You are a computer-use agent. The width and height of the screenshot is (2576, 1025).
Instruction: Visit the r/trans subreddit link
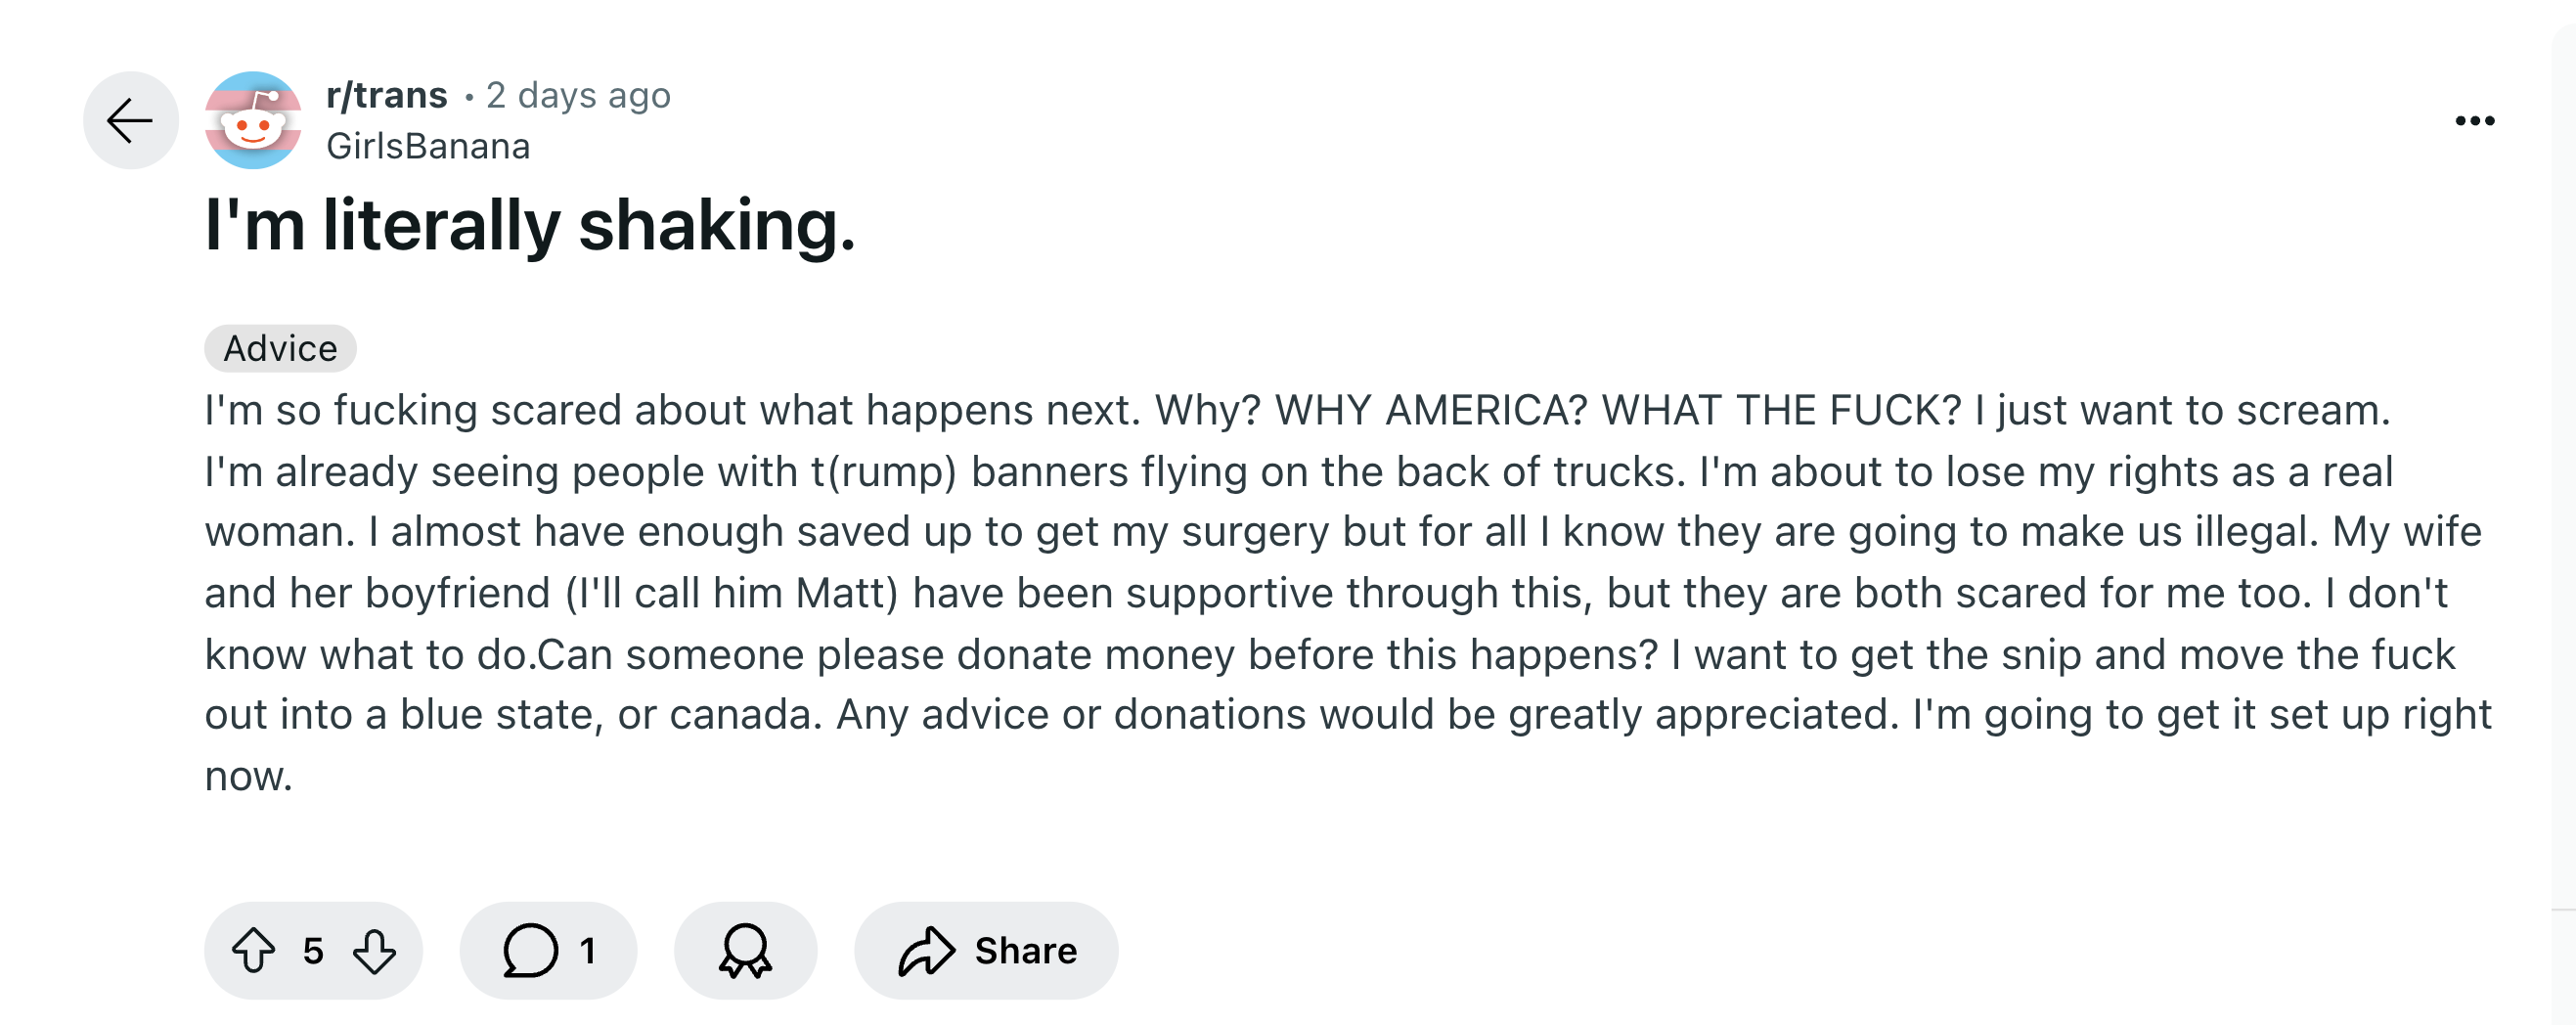click(x=386, y=95)
